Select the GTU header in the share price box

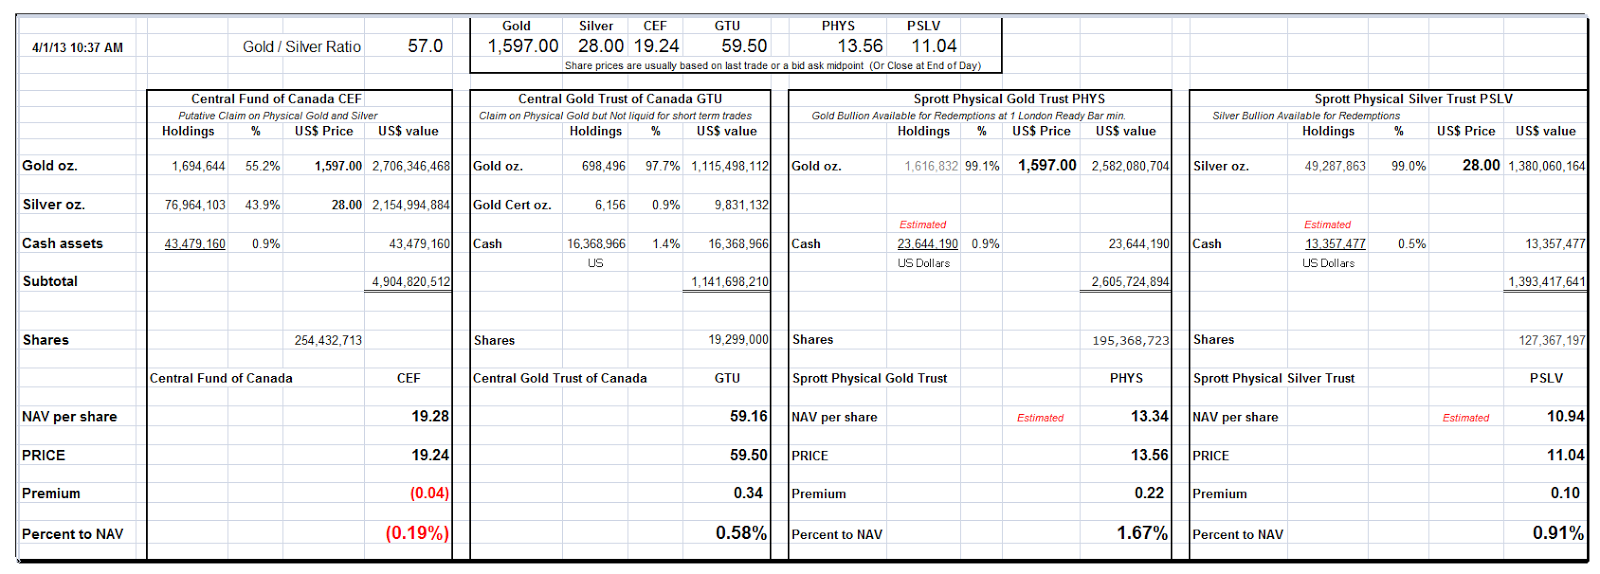[727, 26]
